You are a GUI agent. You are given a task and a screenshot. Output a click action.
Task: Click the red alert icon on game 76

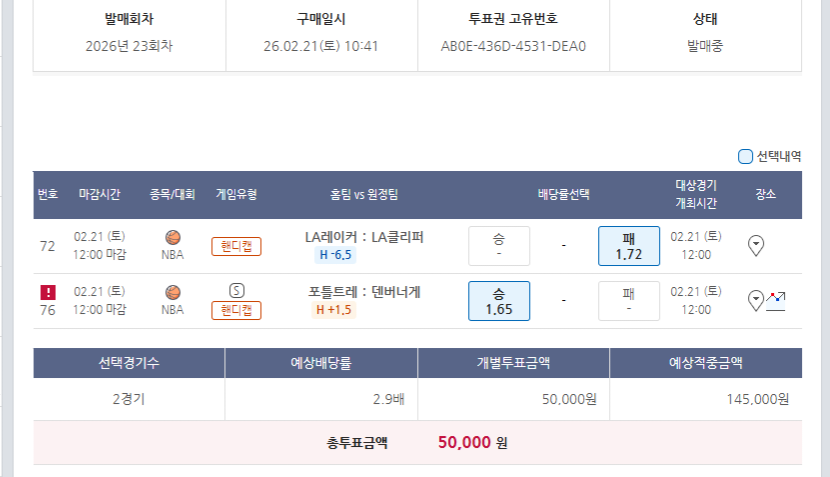point(47,292)
